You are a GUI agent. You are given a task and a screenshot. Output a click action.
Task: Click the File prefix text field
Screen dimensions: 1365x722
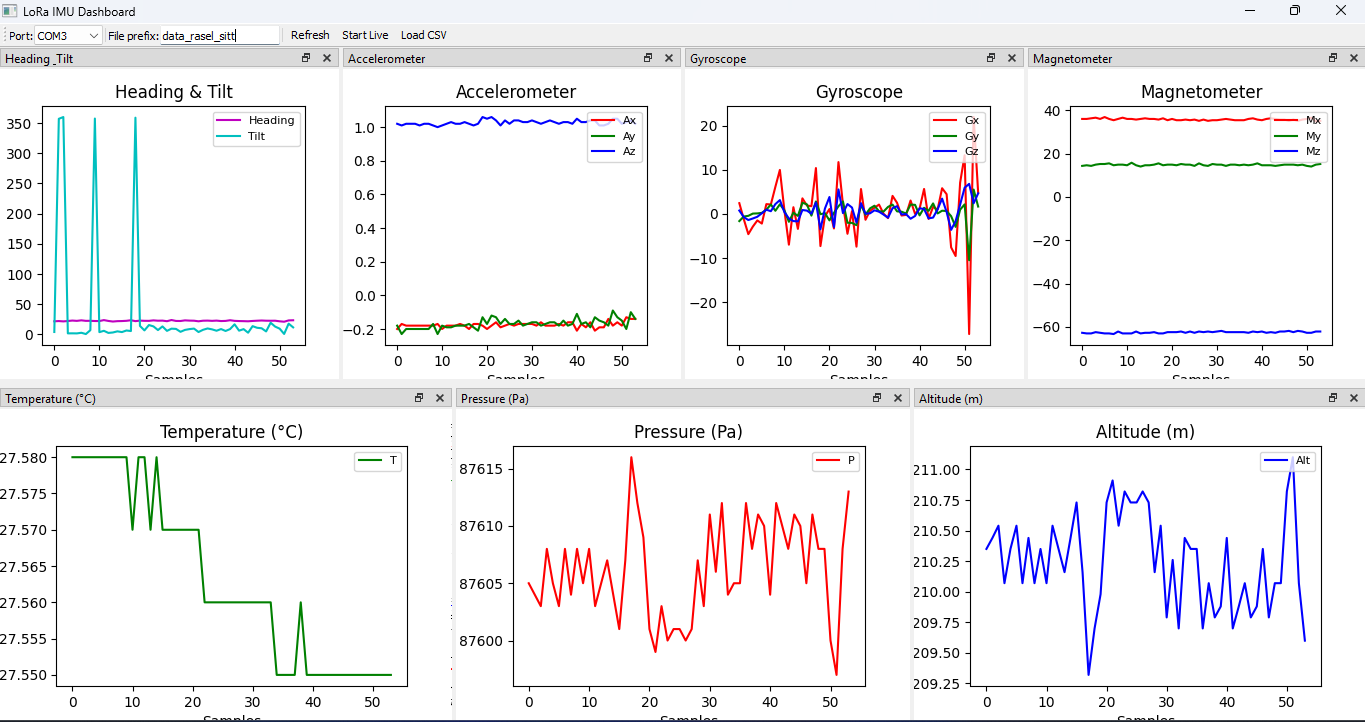point(220,35)
